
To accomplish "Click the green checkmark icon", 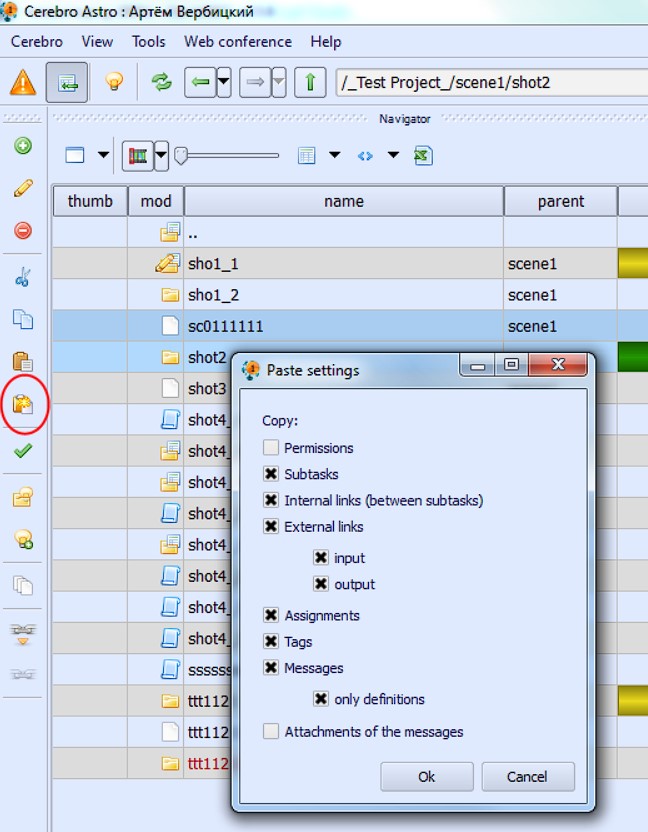I will coord(23,451).
